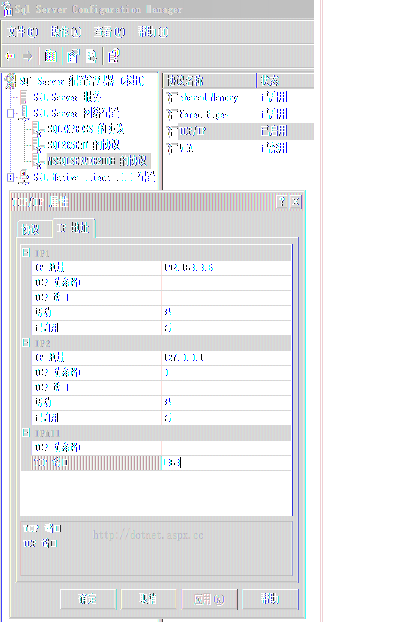Click the TCP/IP row status cell

pyautogui.click(x=274, y=131)
